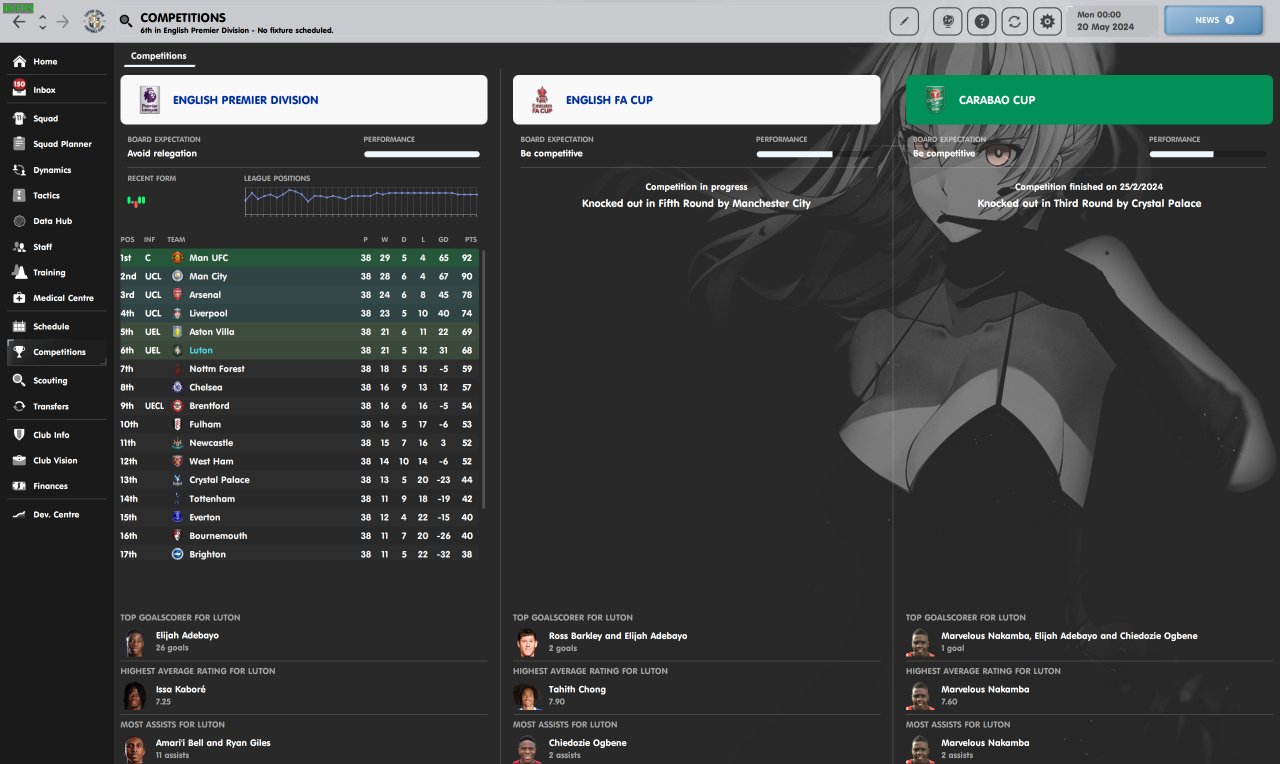1280x764 pixels.
Task: Expand the history up/down chevrons
Action: point(42,21)
